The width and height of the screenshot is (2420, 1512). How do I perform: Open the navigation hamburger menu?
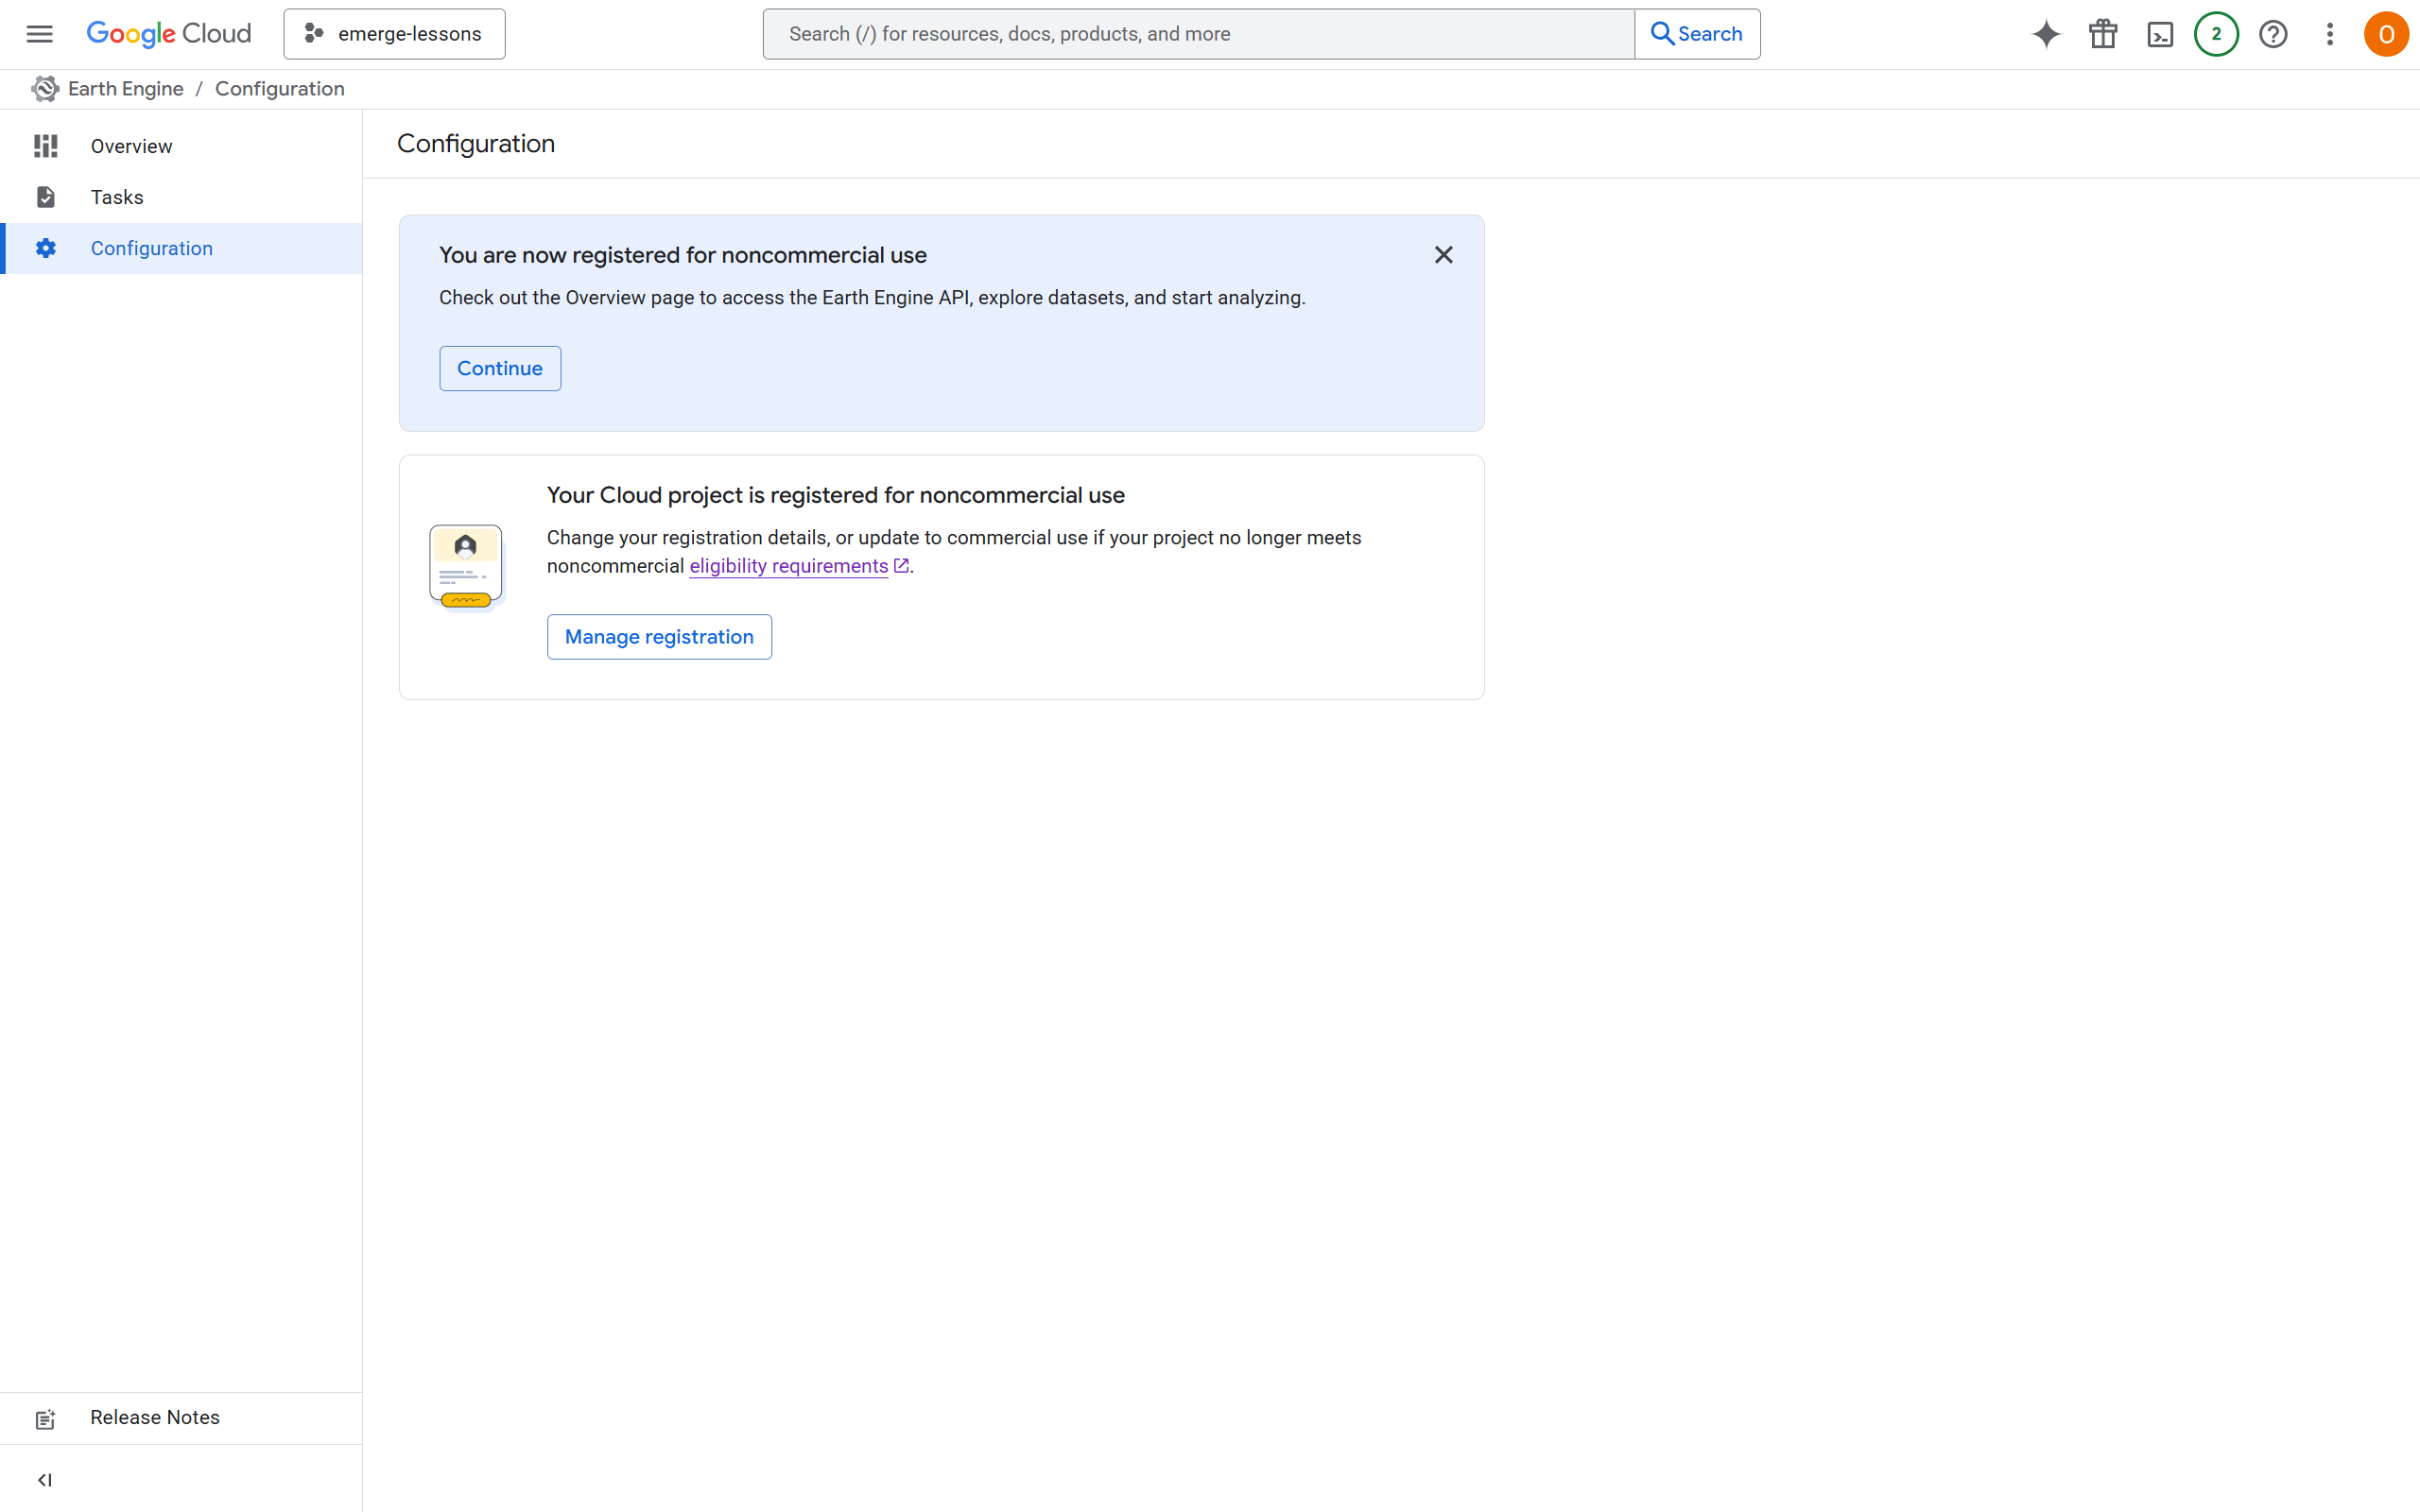tap(39, 33)
